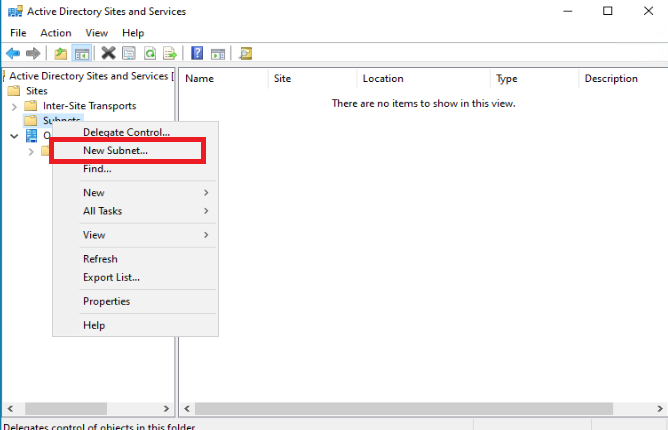668x430 pixels.
Task: Select All Tasks in context menu
Action: [x=103, y=211]
